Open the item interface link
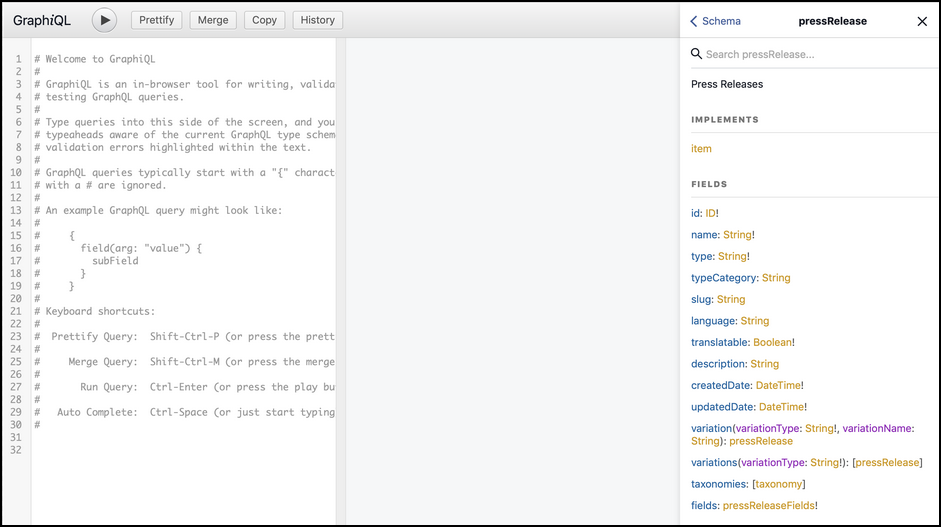941x527 pixels. coord(701,149)
